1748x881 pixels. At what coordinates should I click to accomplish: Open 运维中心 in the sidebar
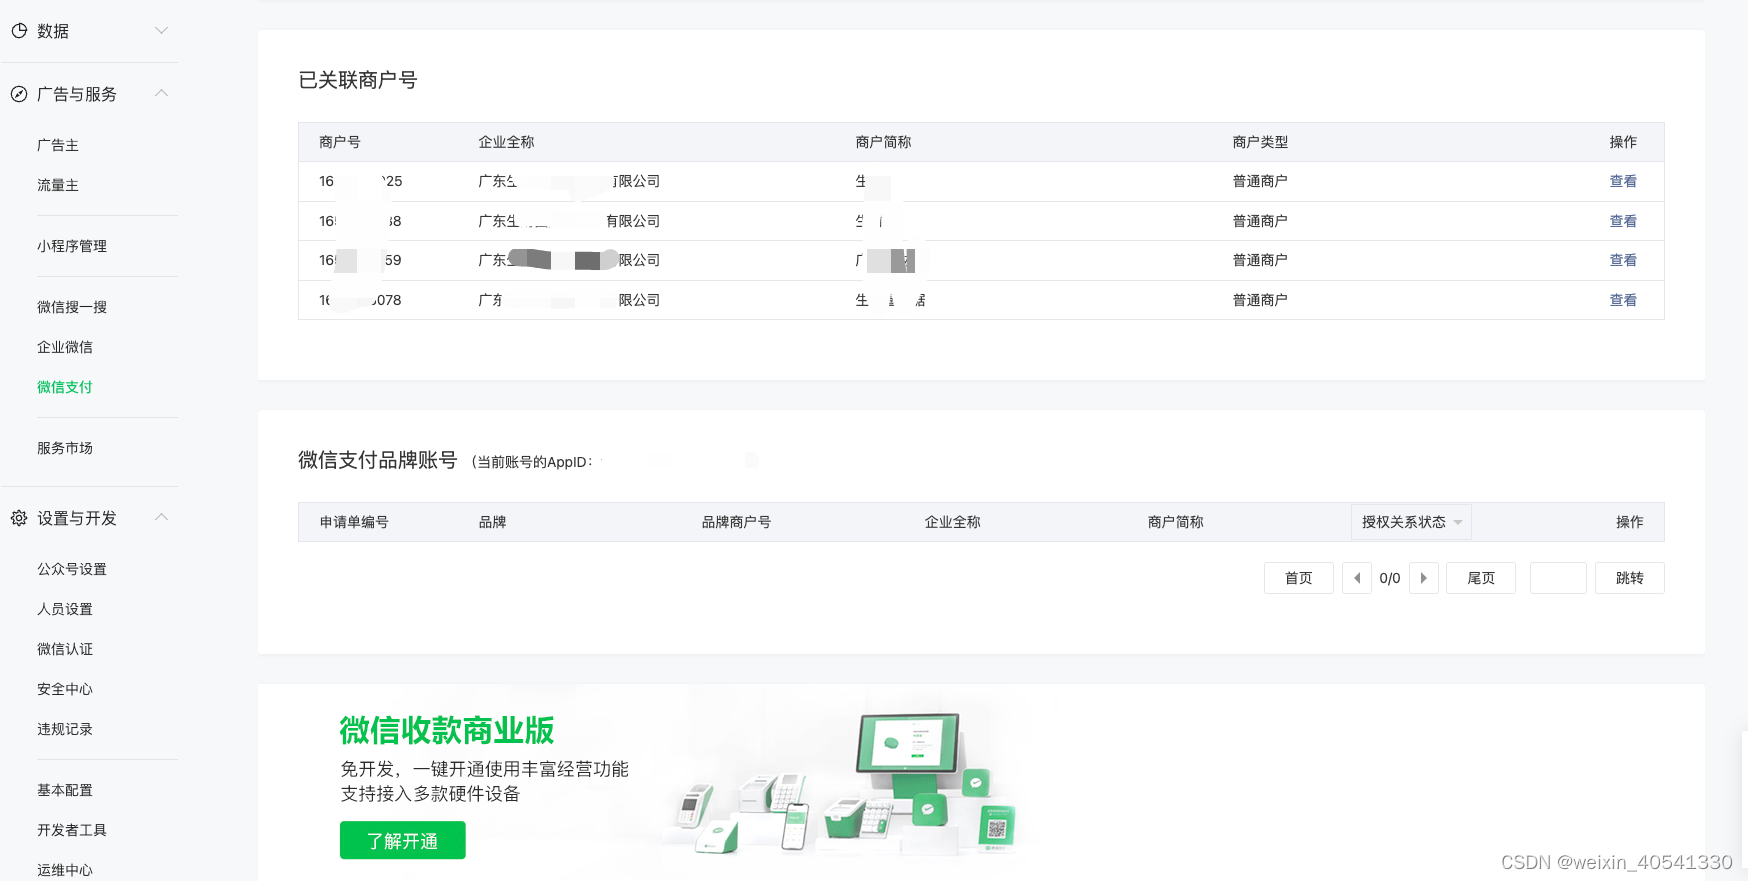coord(65,870)
